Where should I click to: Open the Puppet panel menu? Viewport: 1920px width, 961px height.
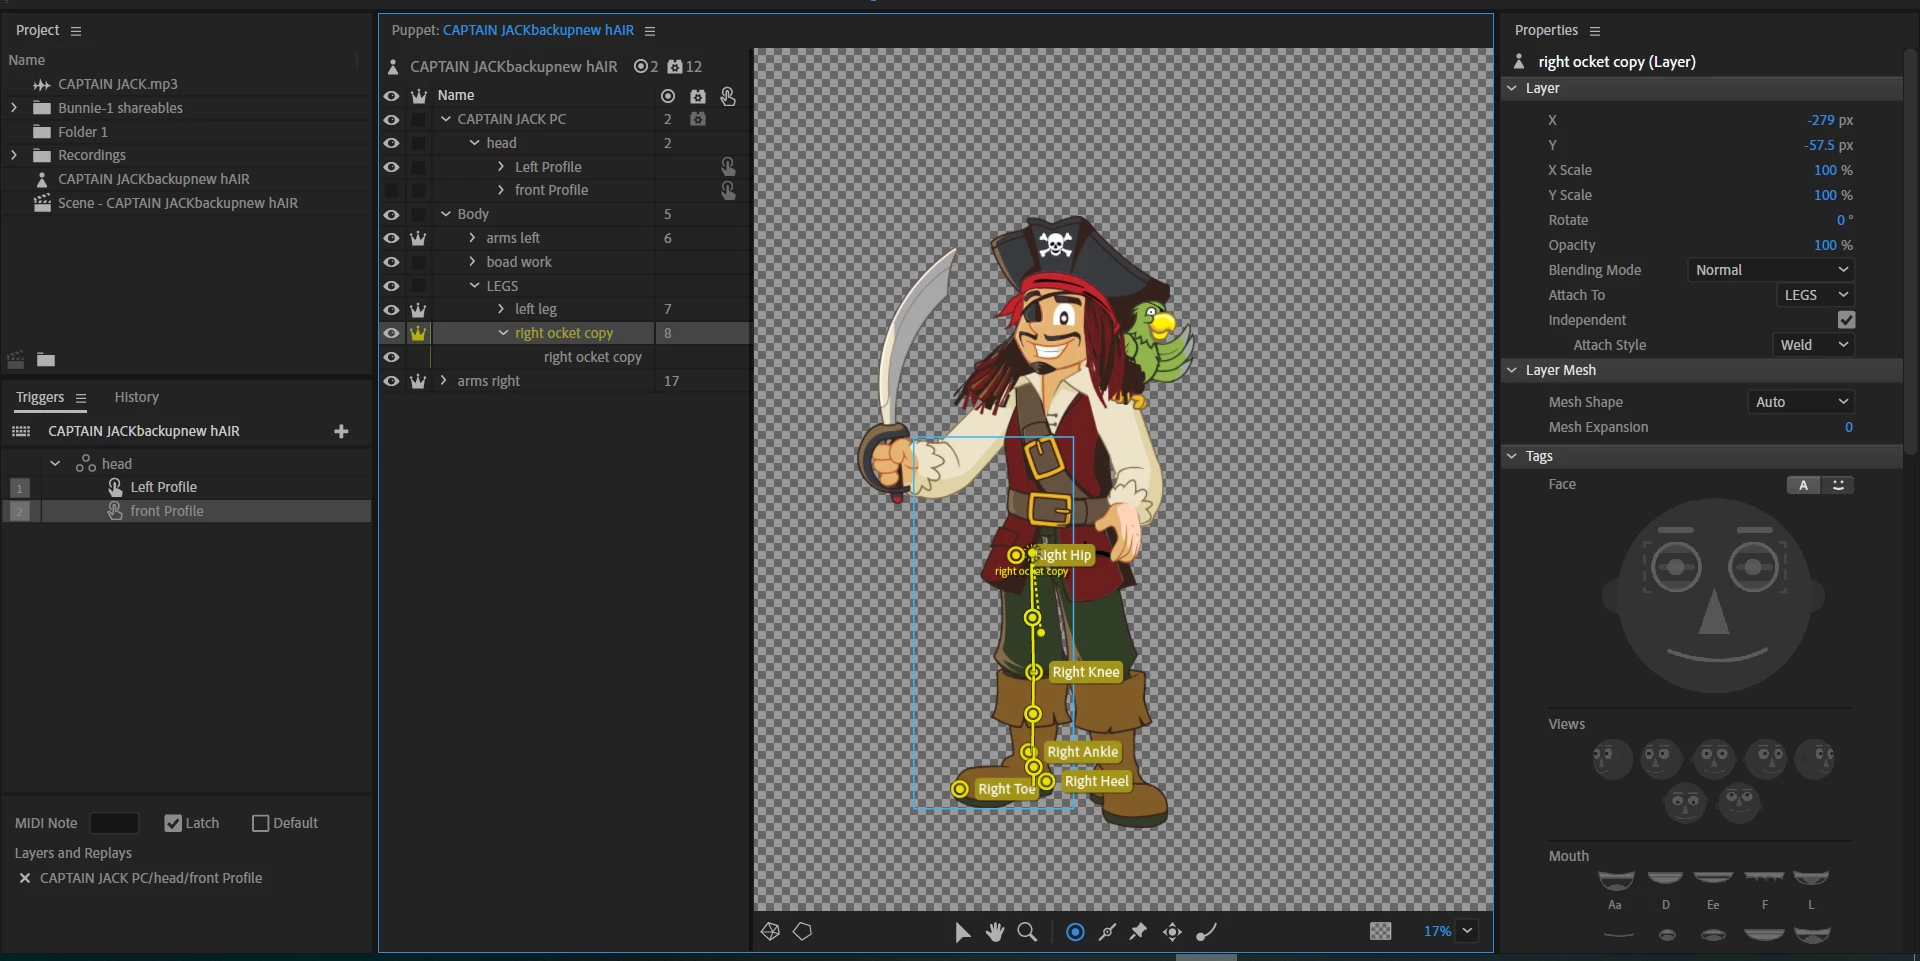650,31
